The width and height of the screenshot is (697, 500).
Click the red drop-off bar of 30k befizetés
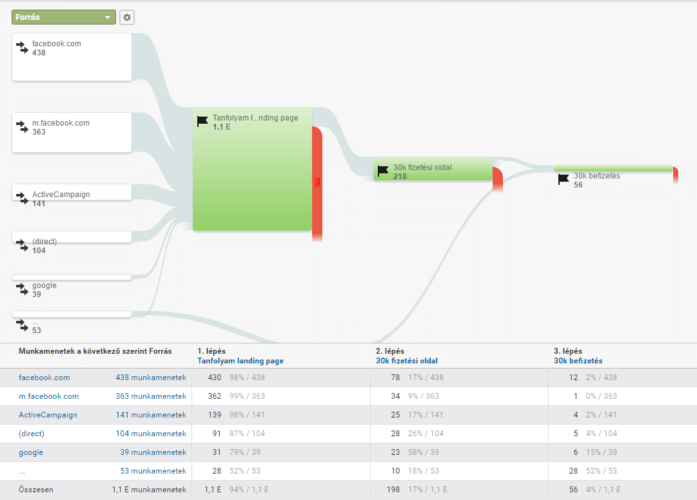tap(676, 175)
